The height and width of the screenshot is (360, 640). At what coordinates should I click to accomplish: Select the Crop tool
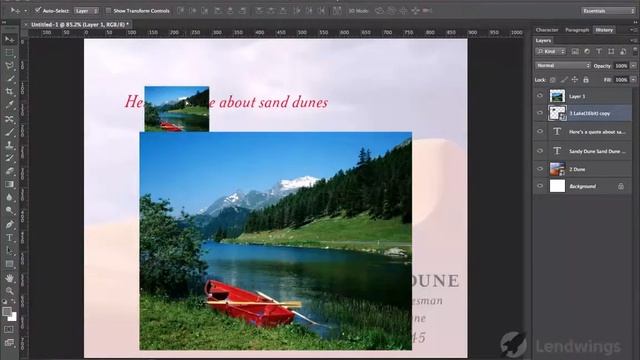click(x=9, y=92)
